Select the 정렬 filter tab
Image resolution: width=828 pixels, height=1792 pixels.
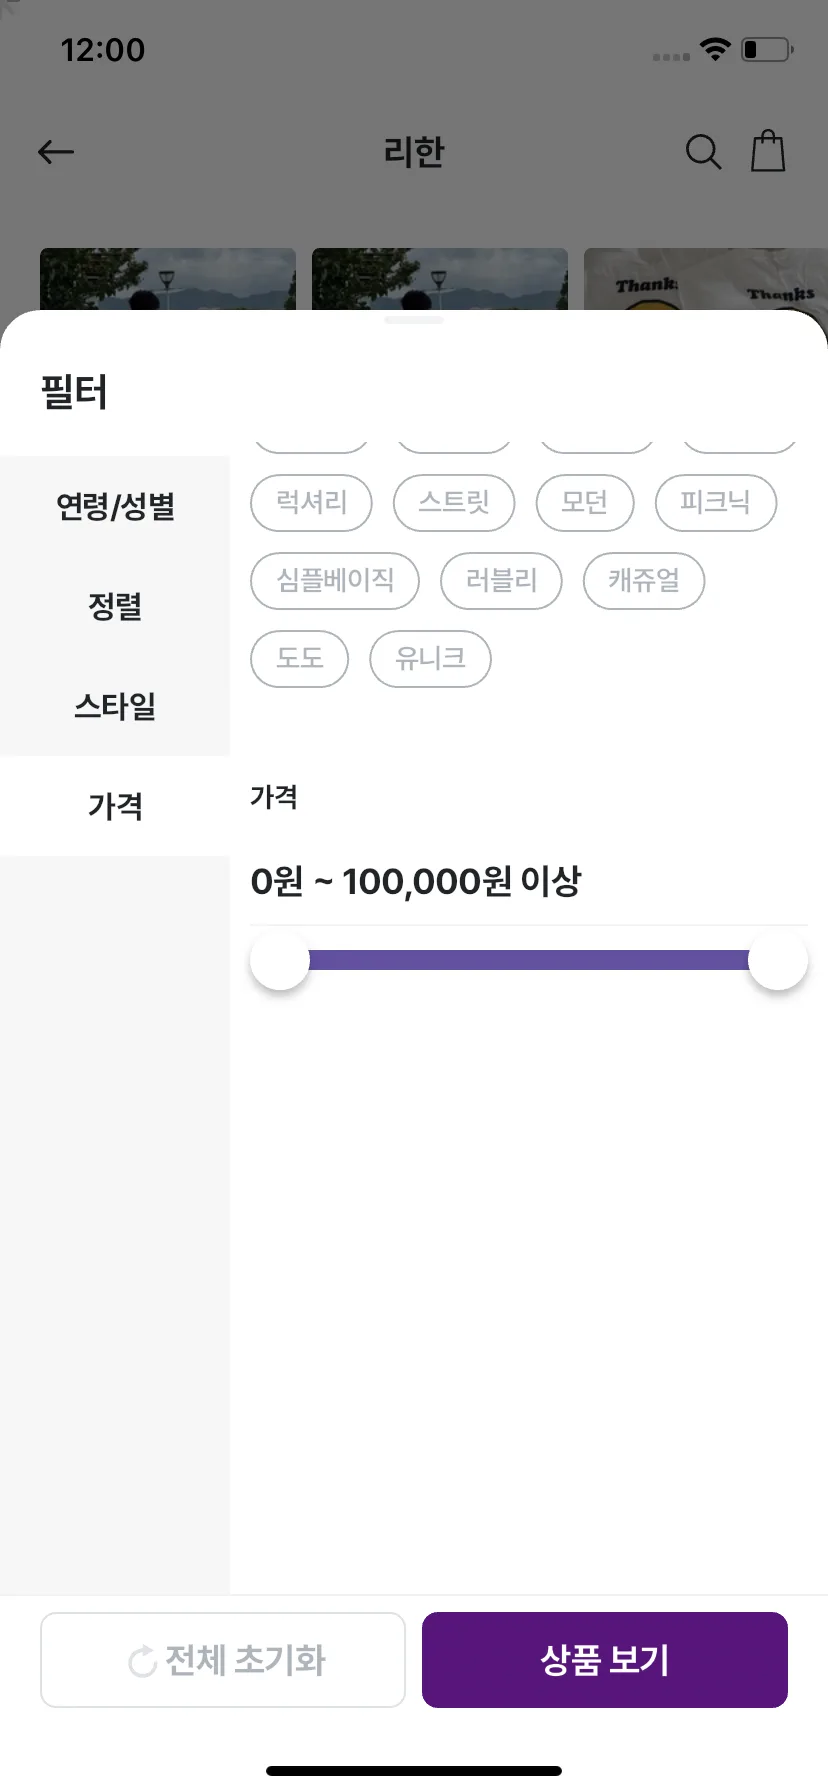(x=115, y=606)
